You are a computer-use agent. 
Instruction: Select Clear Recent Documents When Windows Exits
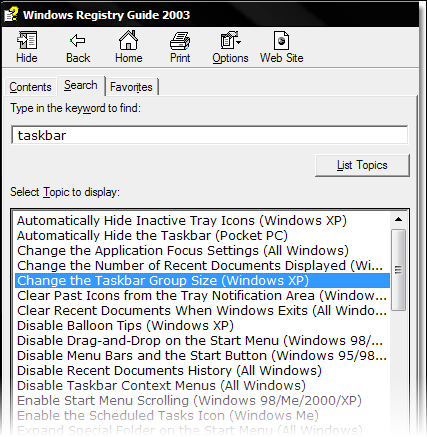(x=202, y=310)
